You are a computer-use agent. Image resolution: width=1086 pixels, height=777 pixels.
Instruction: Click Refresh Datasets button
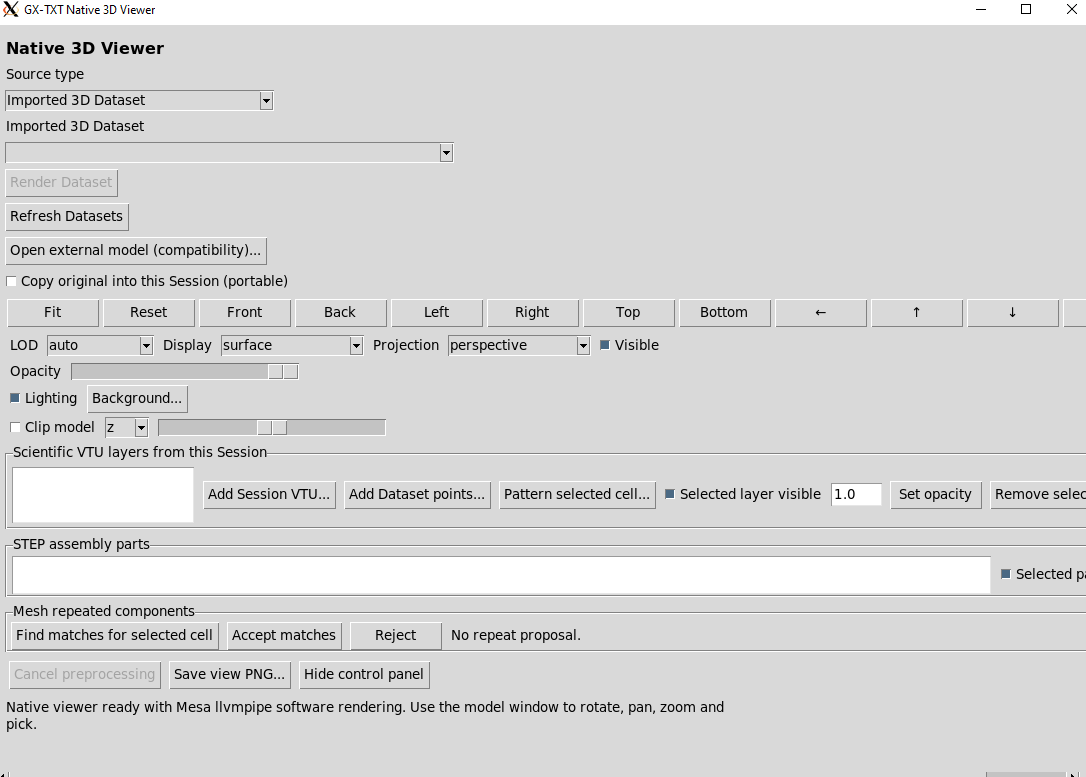66,216
